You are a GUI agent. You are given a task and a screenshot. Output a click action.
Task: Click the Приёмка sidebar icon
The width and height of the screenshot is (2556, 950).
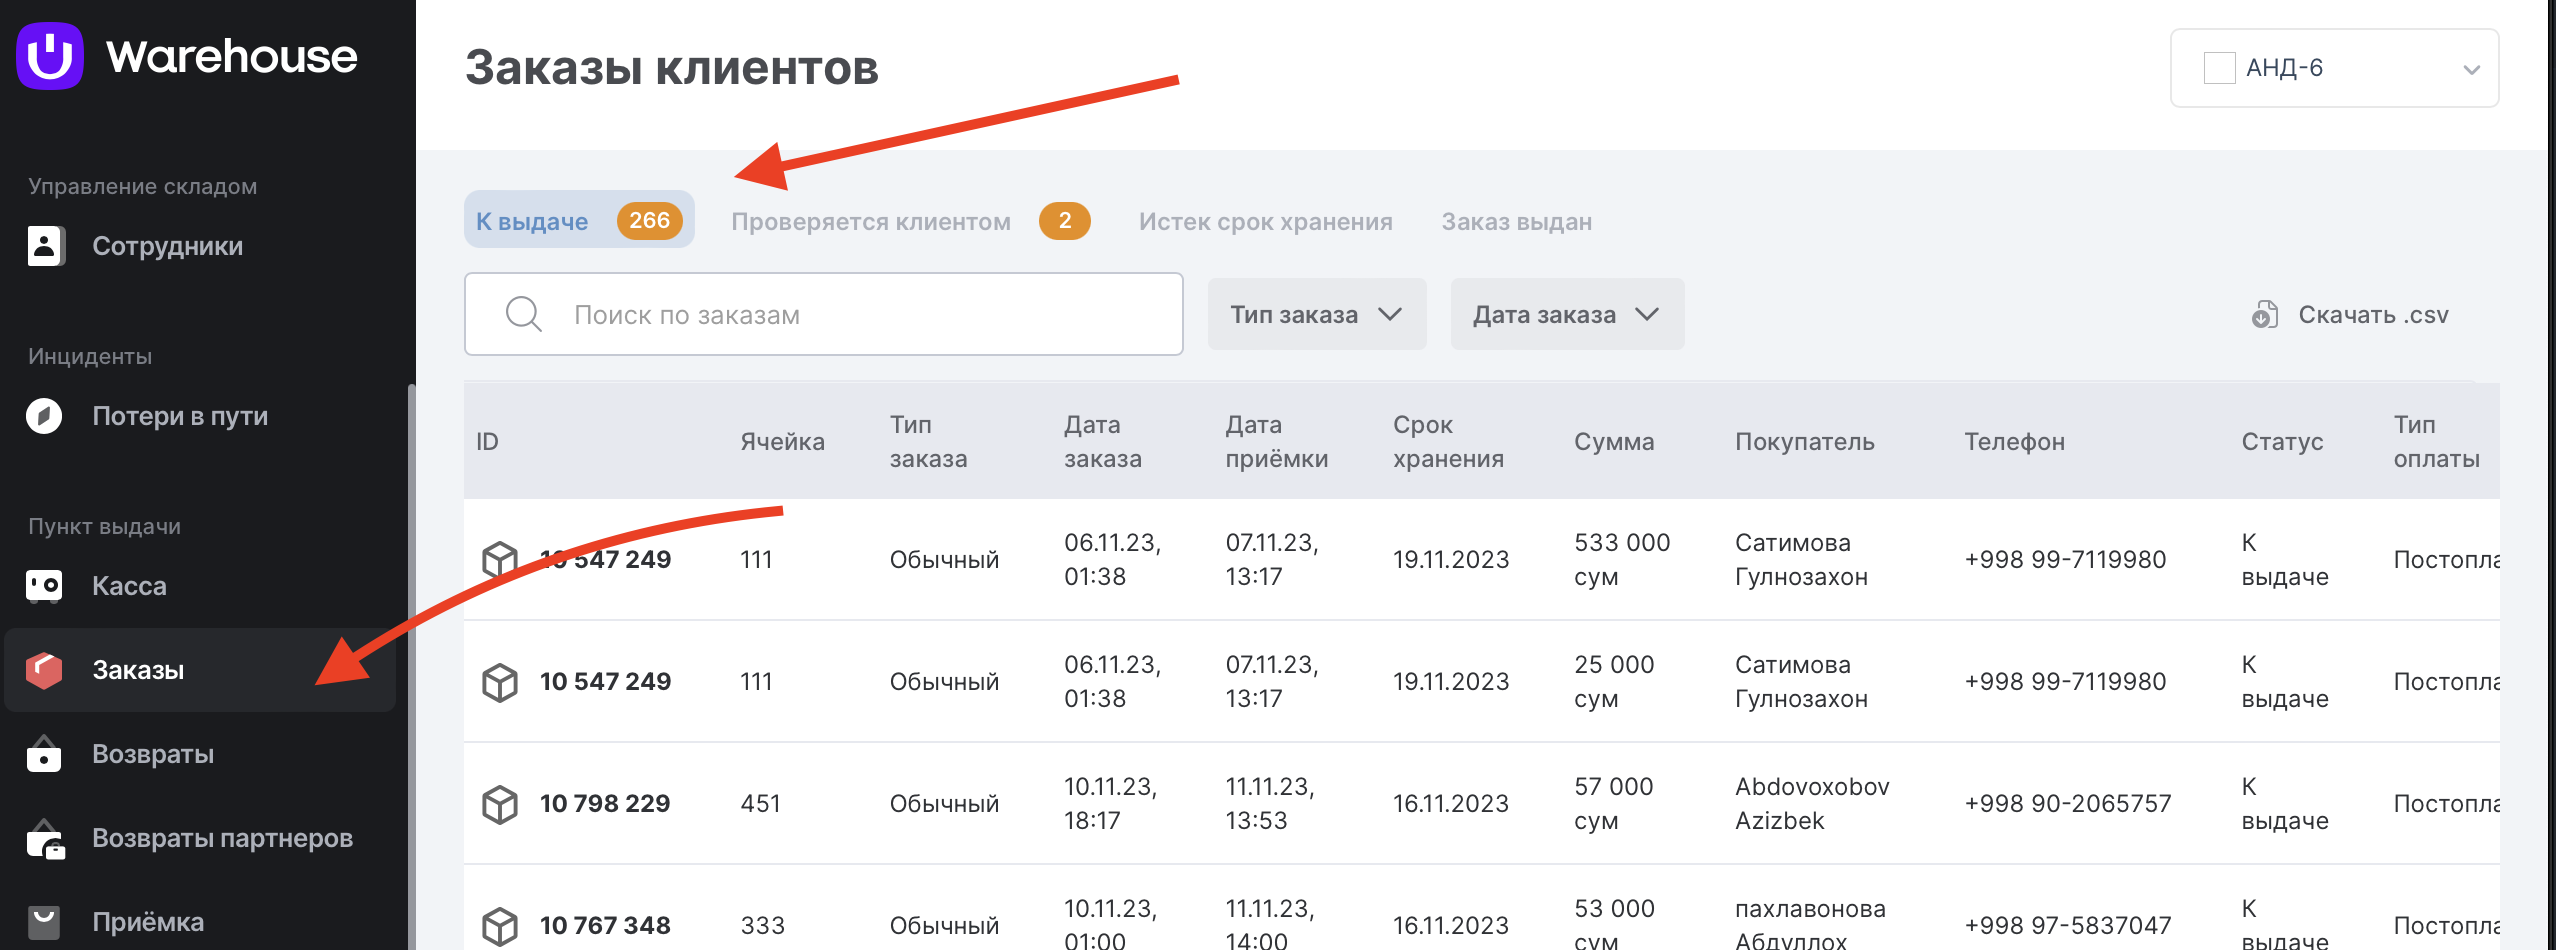coord(44,920)
